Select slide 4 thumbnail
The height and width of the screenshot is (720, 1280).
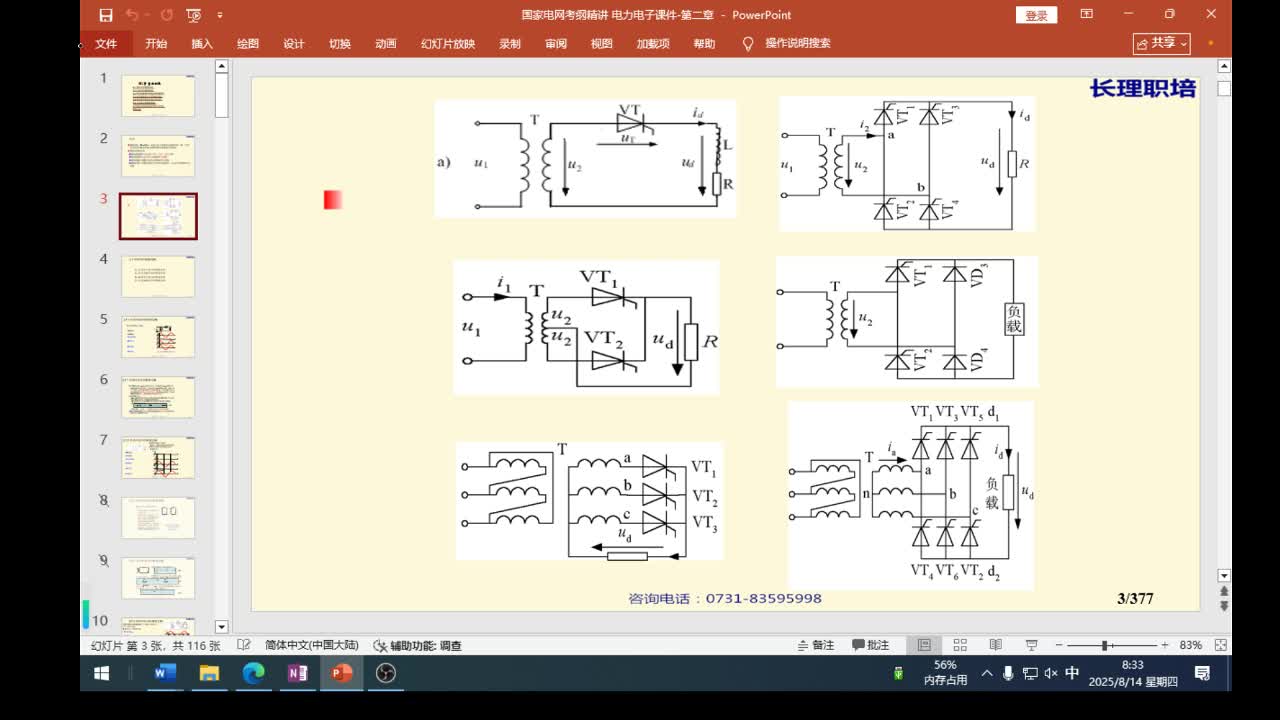[158, 277]
